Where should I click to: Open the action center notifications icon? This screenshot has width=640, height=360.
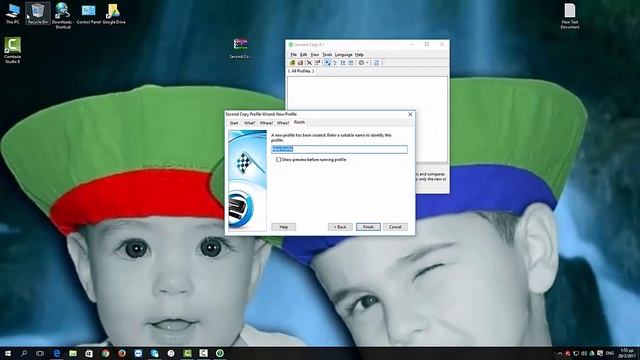click(x=600, y=353)
